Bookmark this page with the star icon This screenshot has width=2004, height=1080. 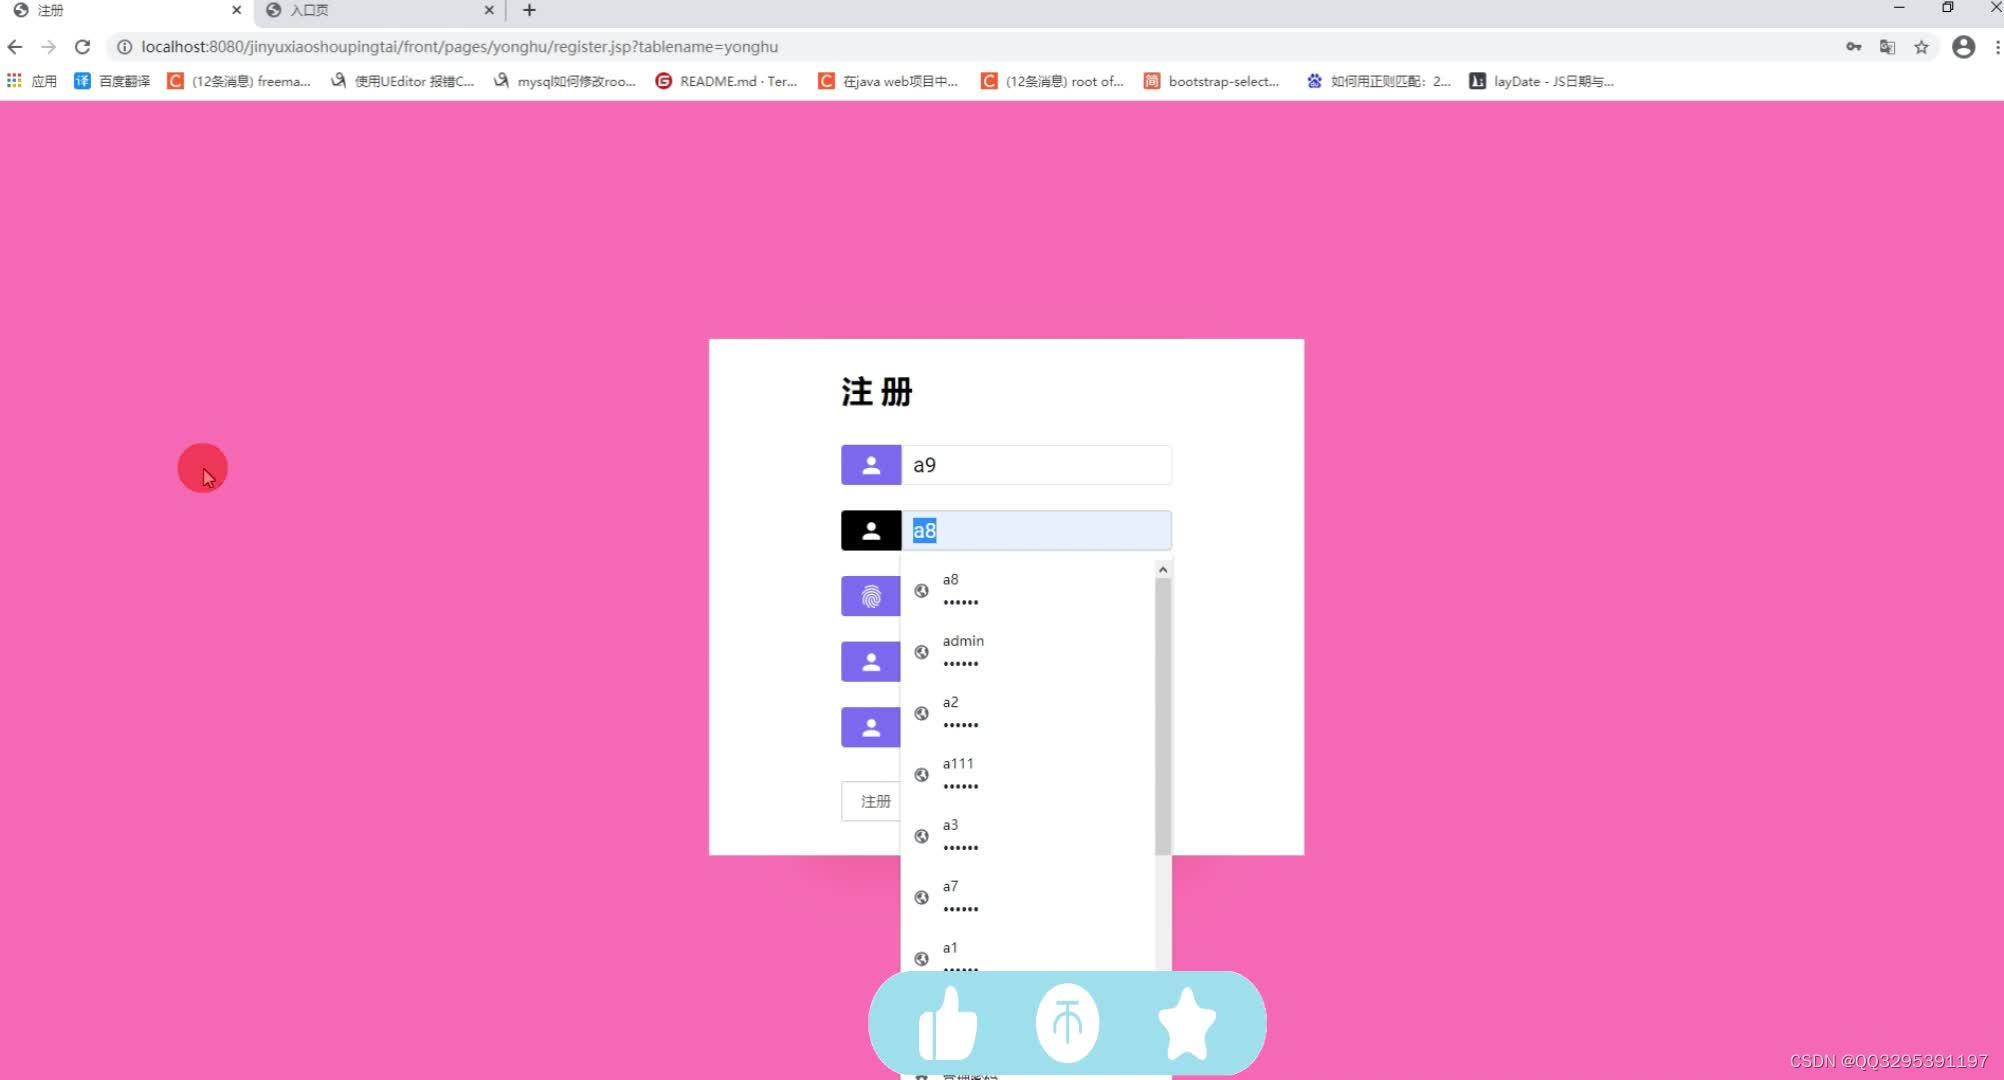click(x=1921, y=47)
